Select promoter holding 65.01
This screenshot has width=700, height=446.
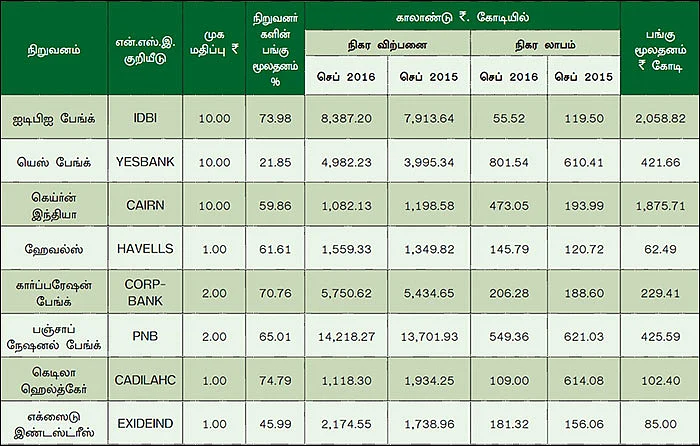(275, 337)
